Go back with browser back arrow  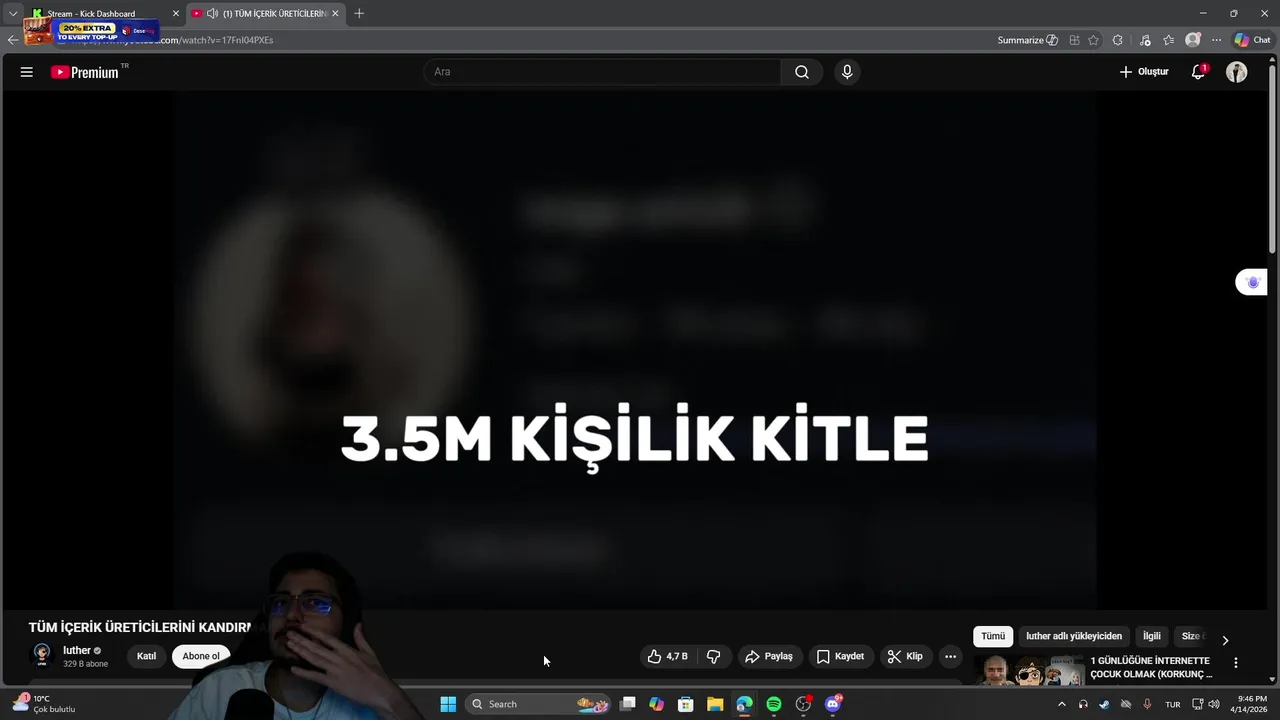point(13,40)
